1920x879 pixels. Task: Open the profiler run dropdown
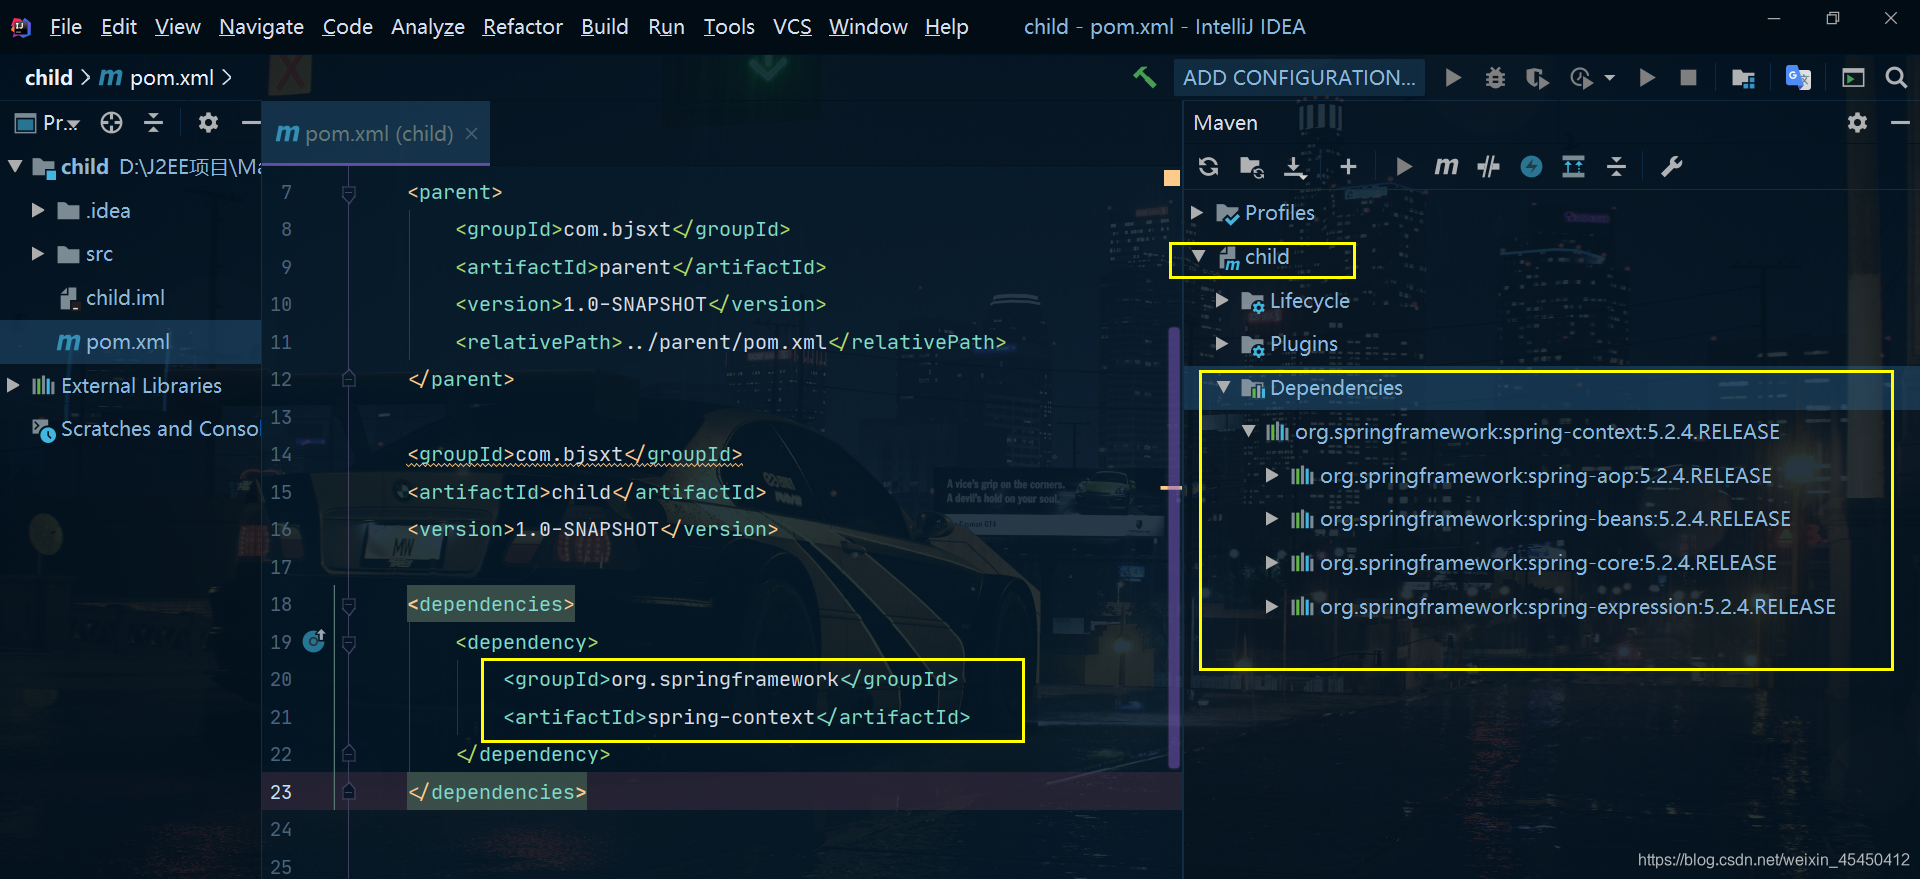[1609, 77]
